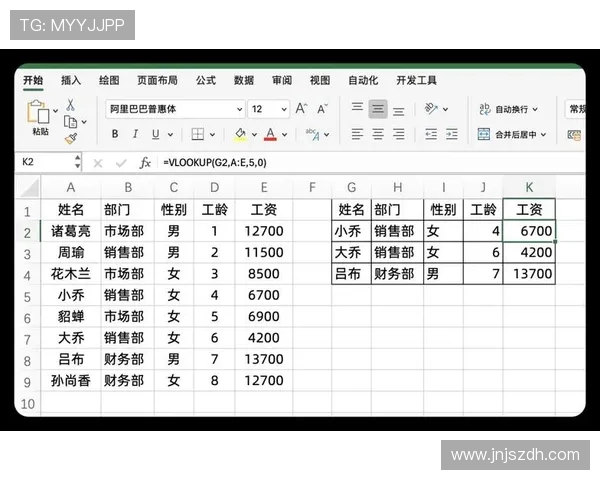Select column E header
600x480 pixels.
(264, 188)
